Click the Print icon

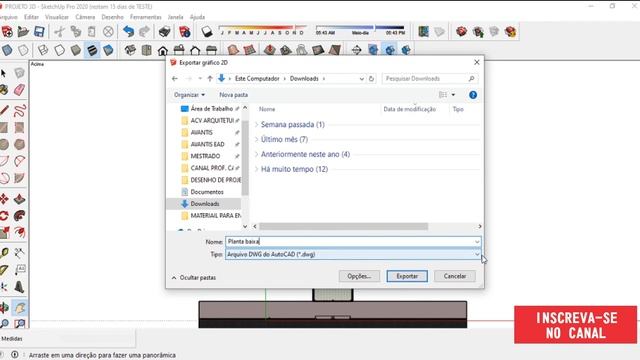[x=164, y=31]
